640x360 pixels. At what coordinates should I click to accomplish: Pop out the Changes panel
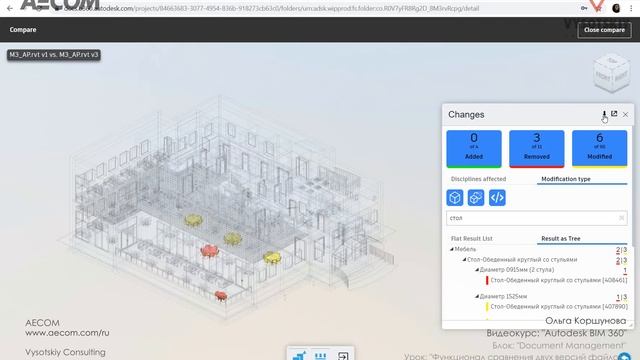[x=614, y=114]
